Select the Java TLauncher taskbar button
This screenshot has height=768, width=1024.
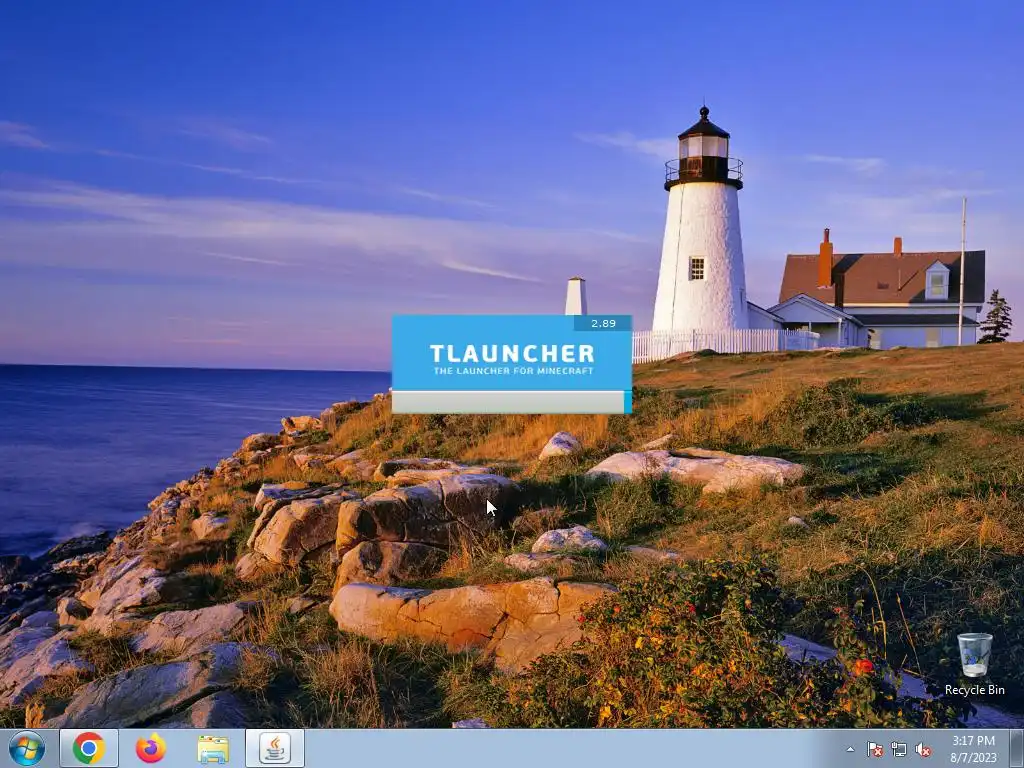point(275,748)
